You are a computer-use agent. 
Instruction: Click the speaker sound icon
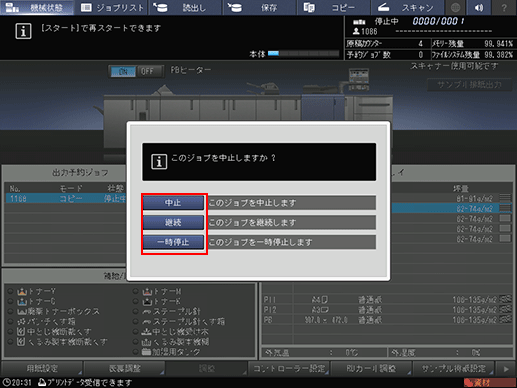479,7
